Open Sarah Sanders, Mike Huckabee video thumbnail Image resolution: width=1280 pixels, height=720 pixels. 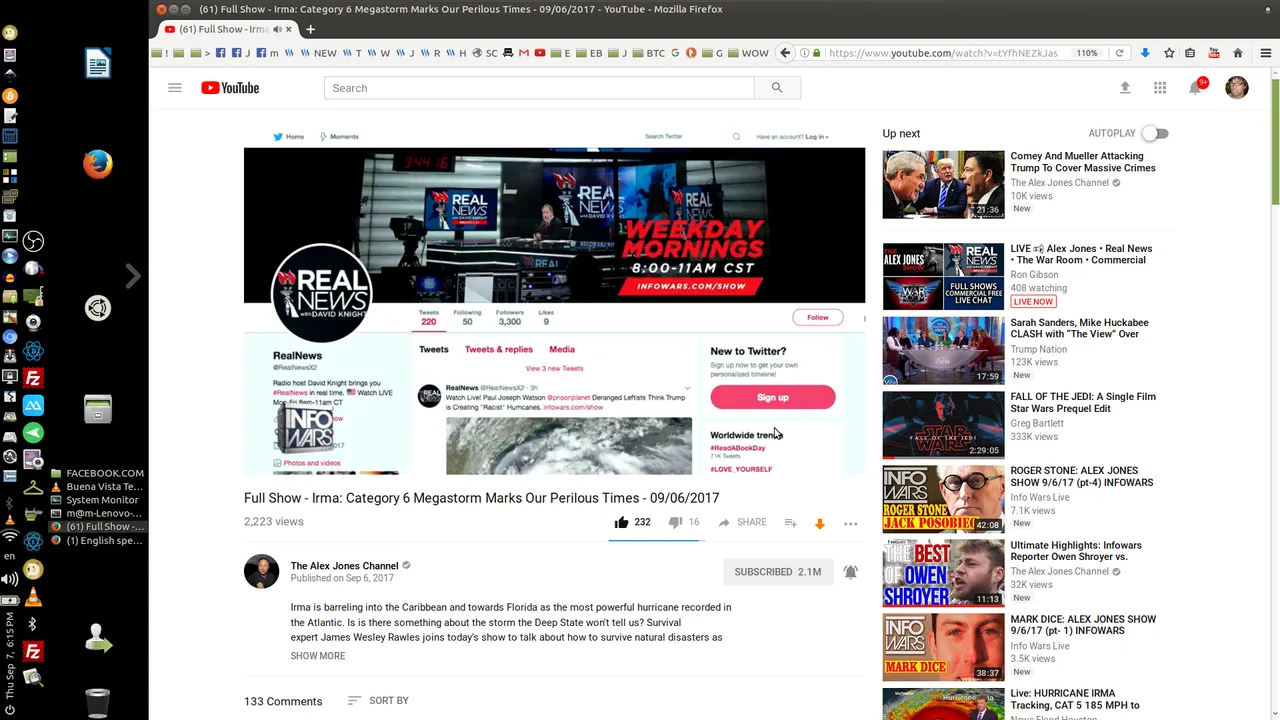tap(943, 351)
